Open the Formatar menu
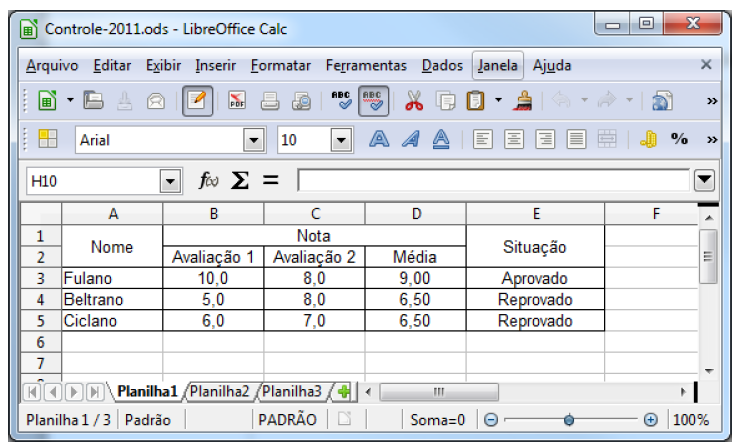Image resolution: width=740 pixels, height=447 pixels. (280, 66)
